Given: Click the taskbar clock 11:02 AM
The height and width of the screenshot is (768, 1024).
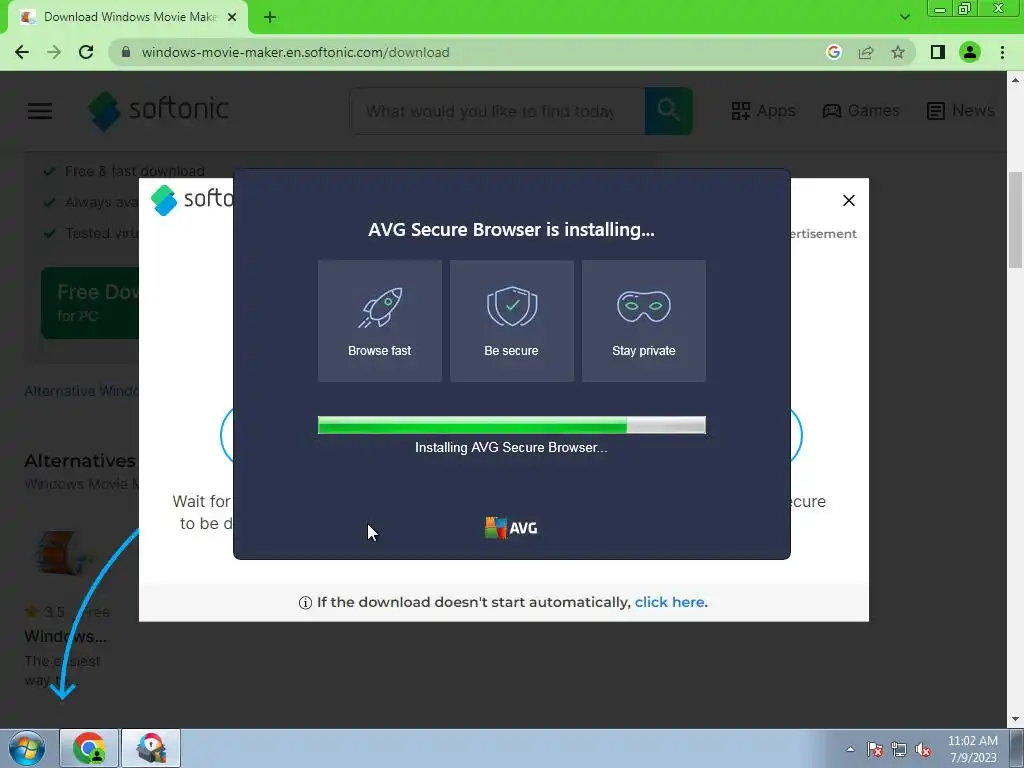Looking at the screenshot, I should [972, 741].
